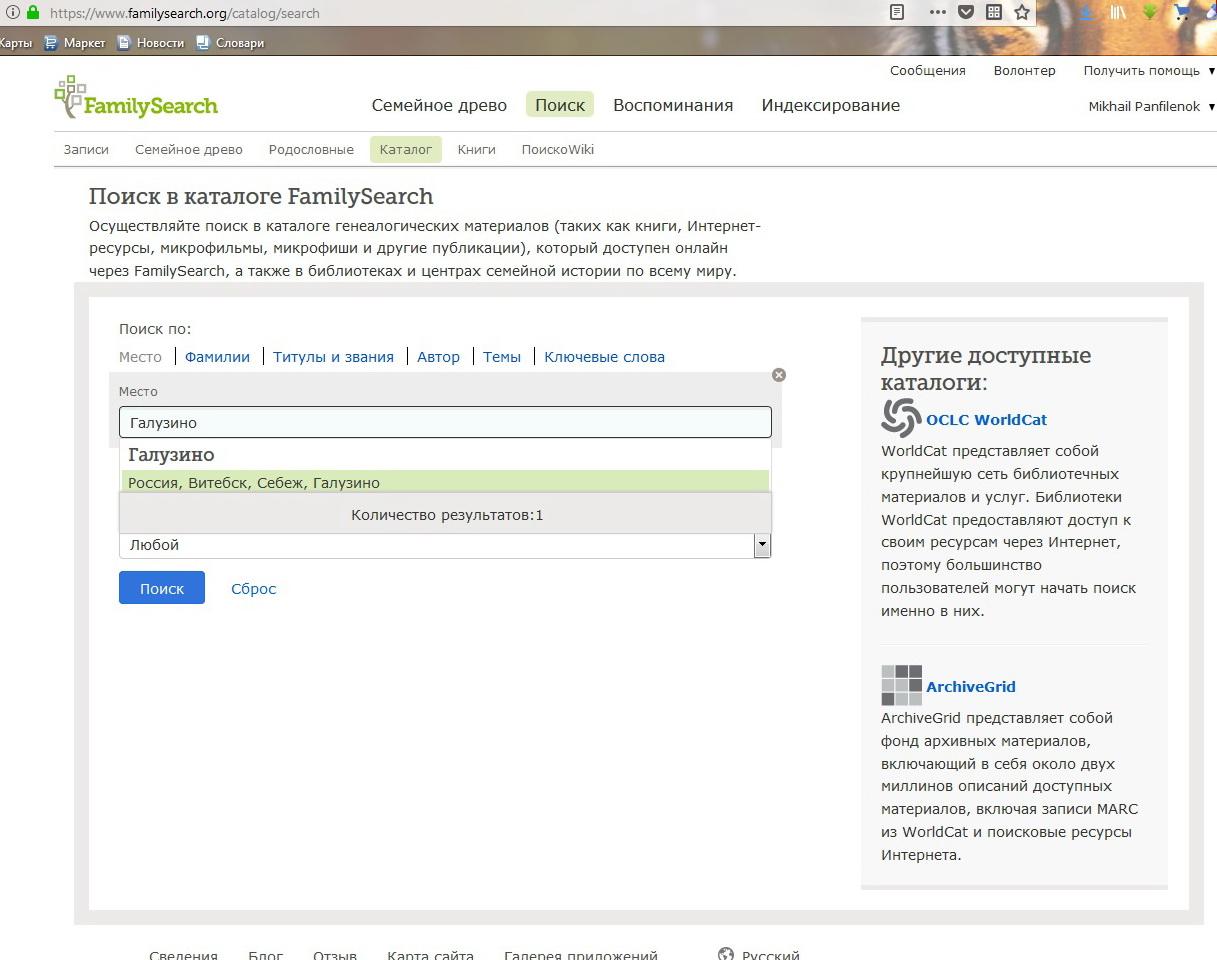Search by Фамилии option
1217x960 pixels.
click(217, 357)
